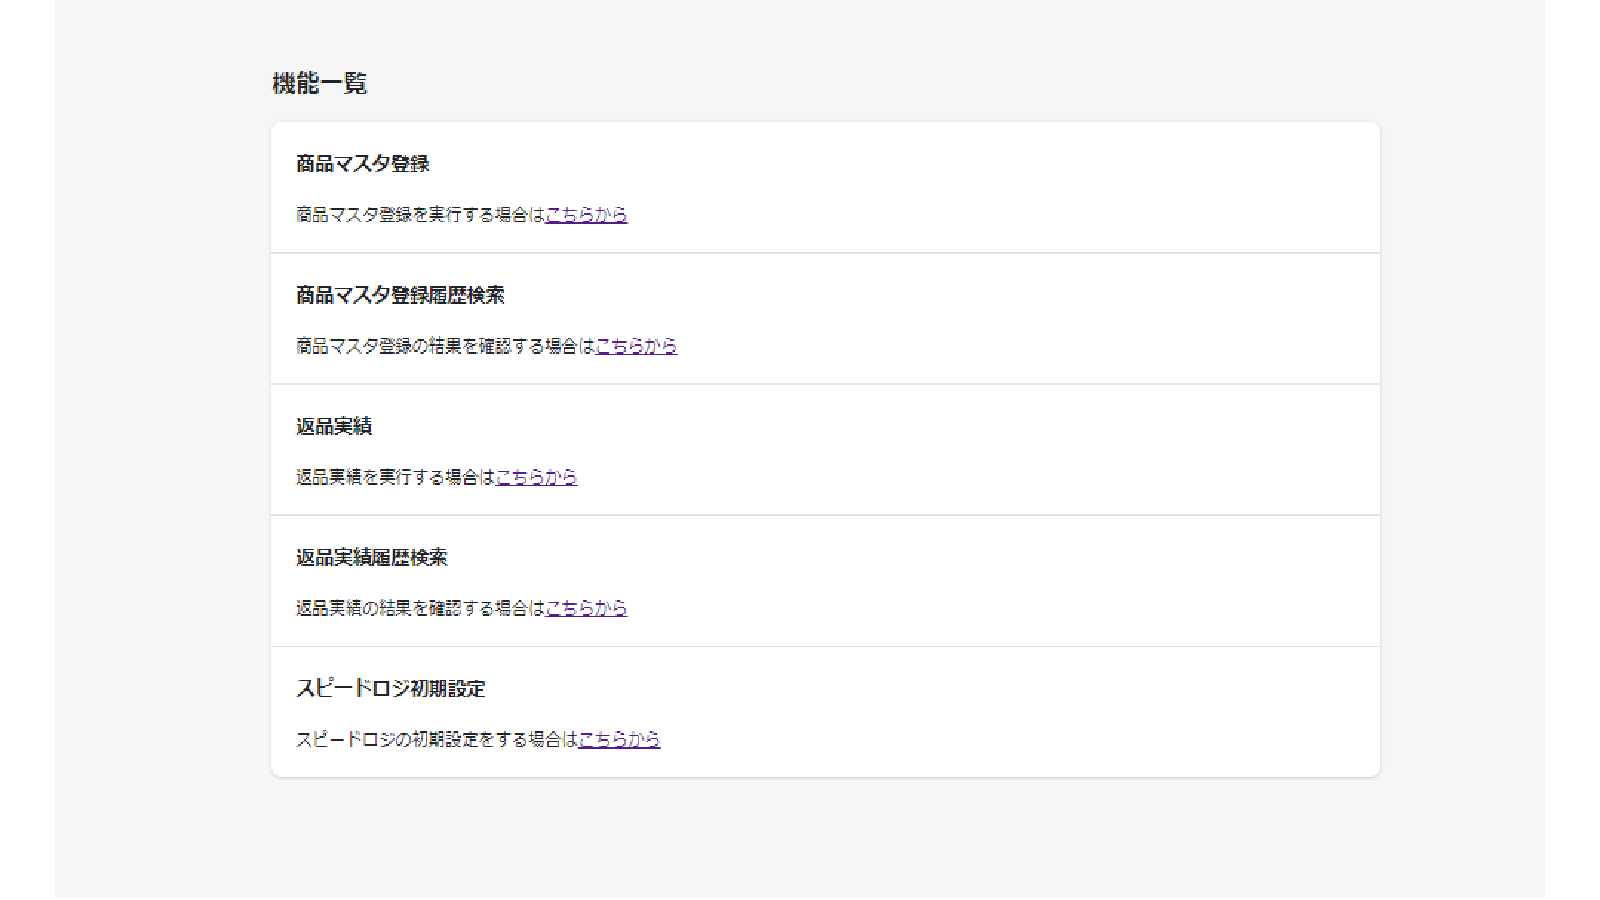1600x900 pixels.
Task: Click the 返品実績履歴検索 section heading
Action: coord(371,557)
